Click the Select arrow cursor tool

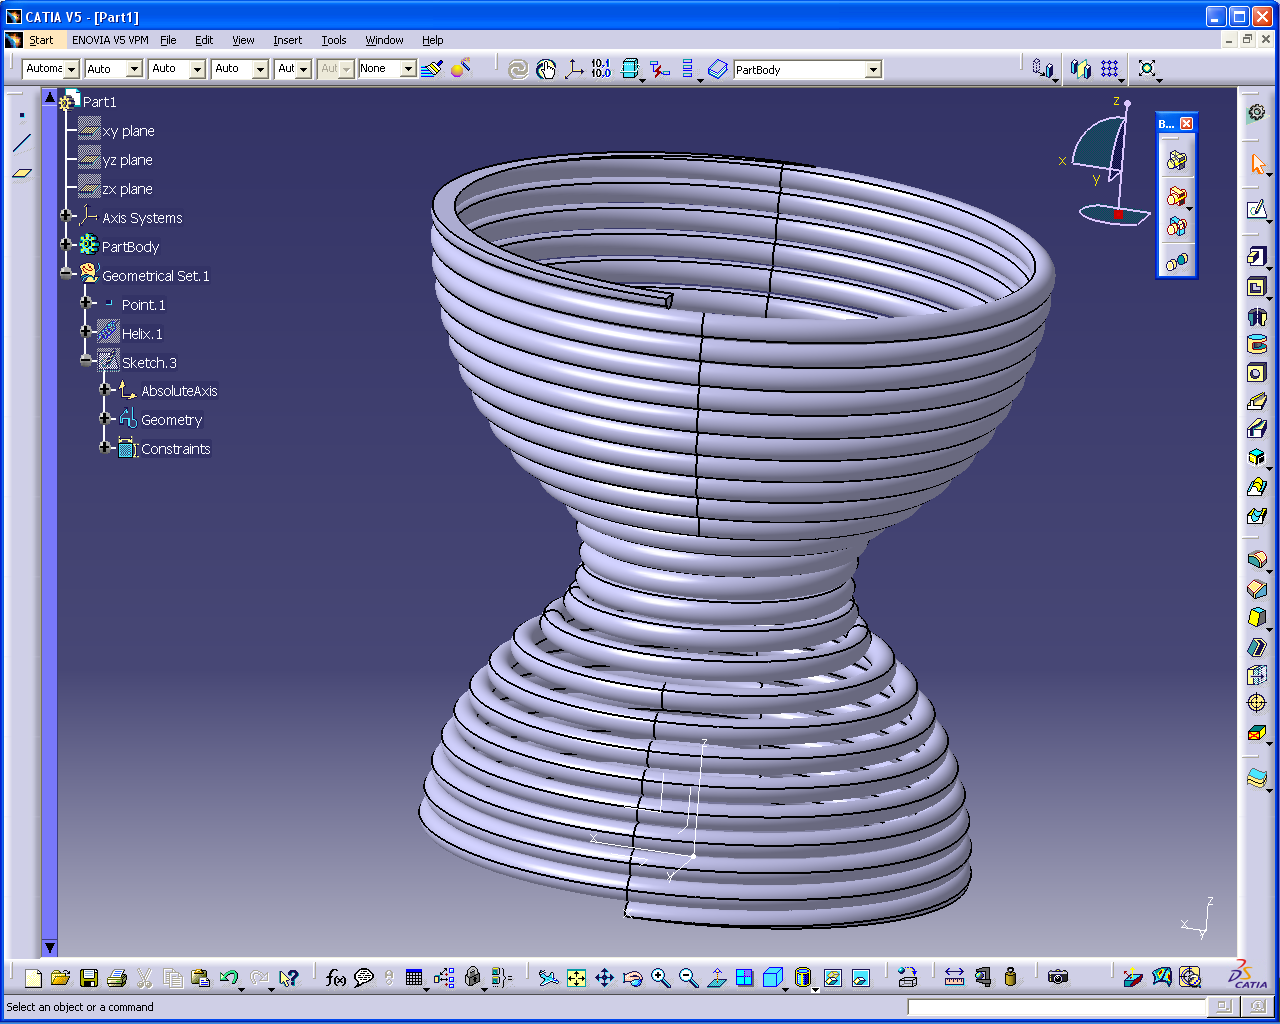(x=1257, y=163)
